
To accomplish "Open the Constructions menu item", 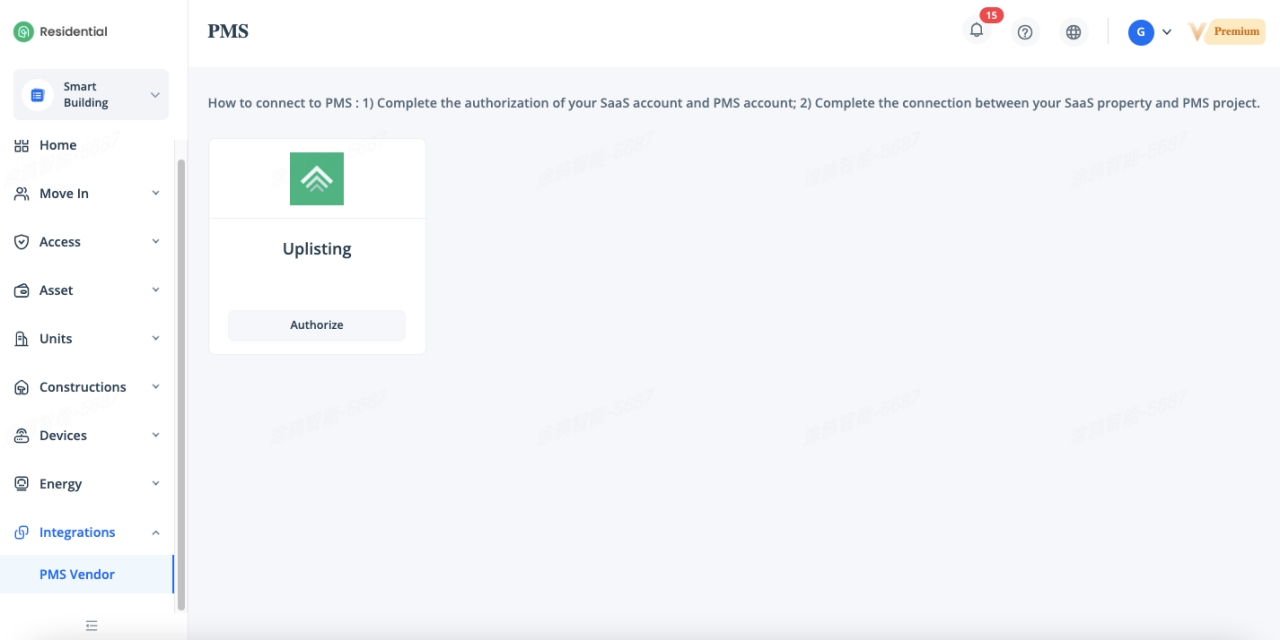I will point(82,387).
